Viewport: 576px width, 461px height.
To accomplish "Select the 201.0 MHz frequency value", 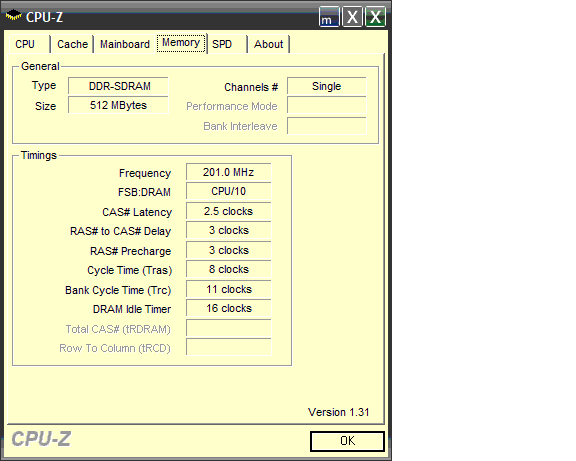I will (228, 172).
